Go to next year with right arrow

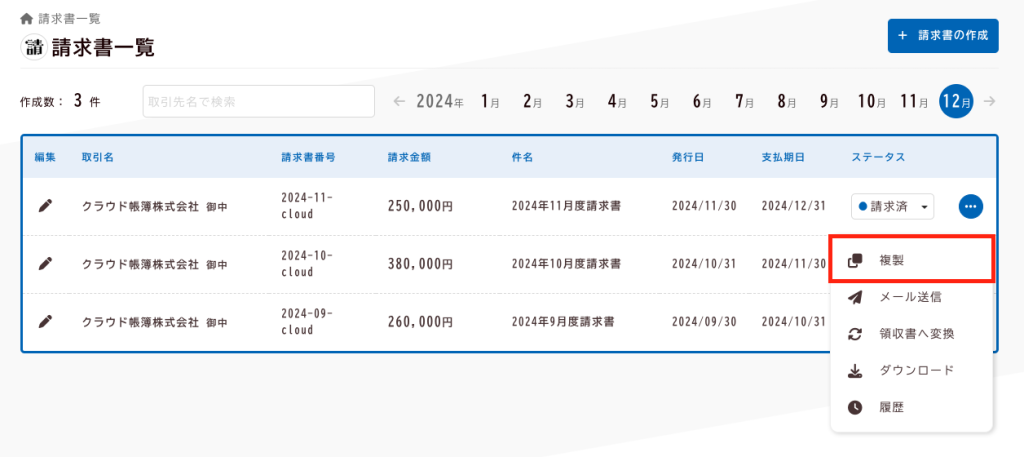point(989,101)
